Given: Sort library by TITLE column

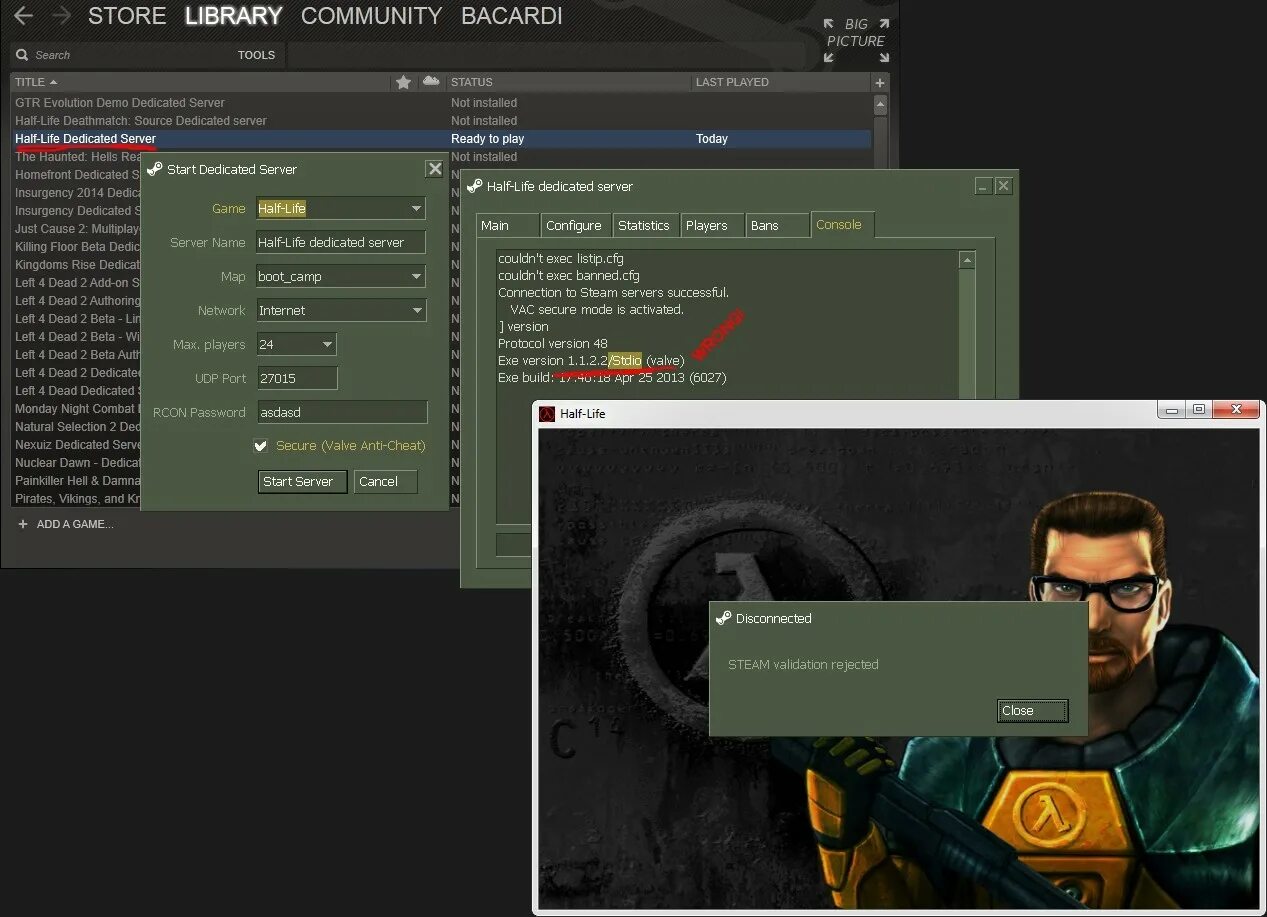Looking at the screenshot, I should 36,82.
